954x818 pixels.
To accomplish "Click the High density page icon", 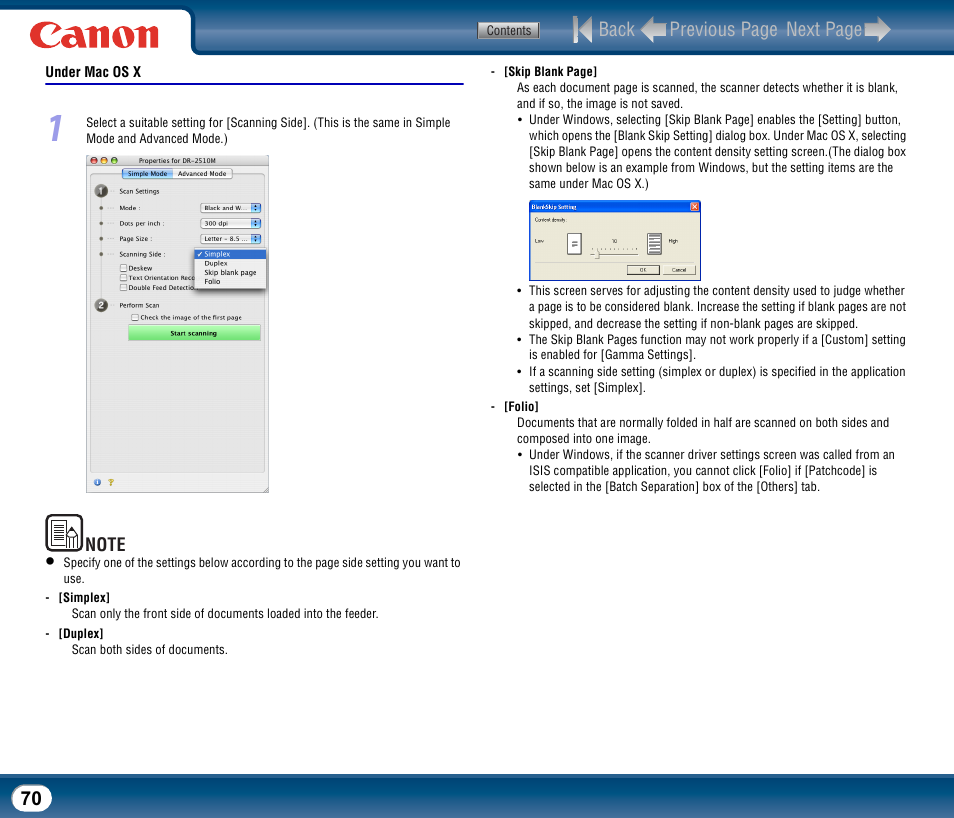I will click(654, 243).
